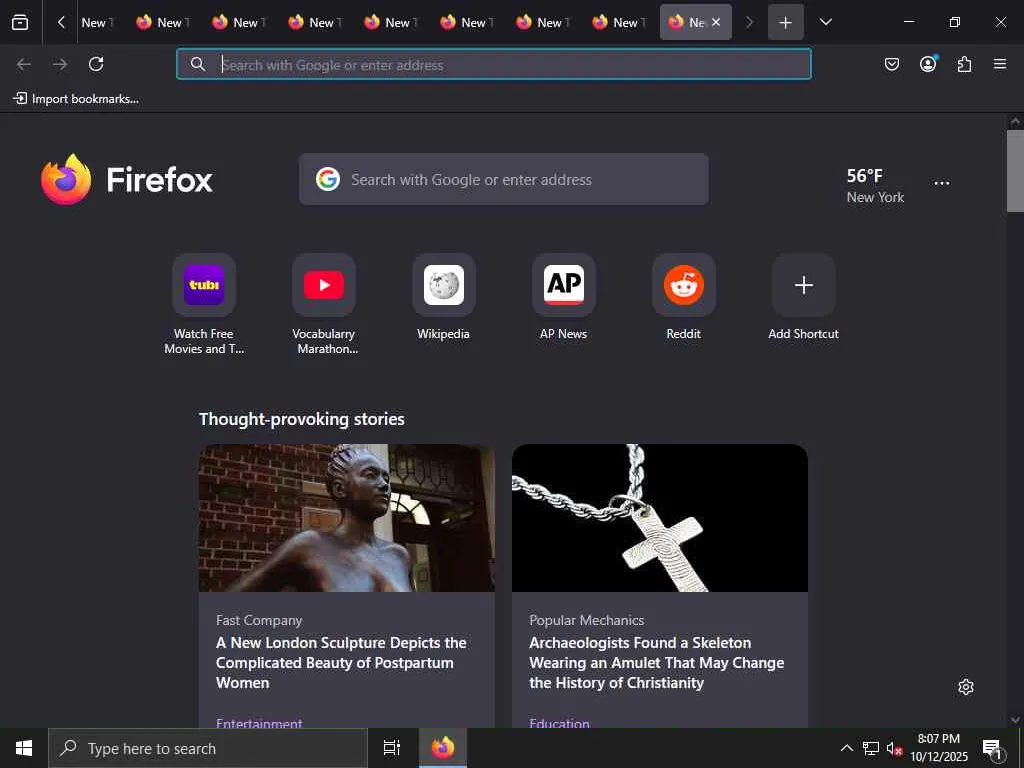Open Save to Pocket icon
The image size is (1024, 768).
point(891,64)
